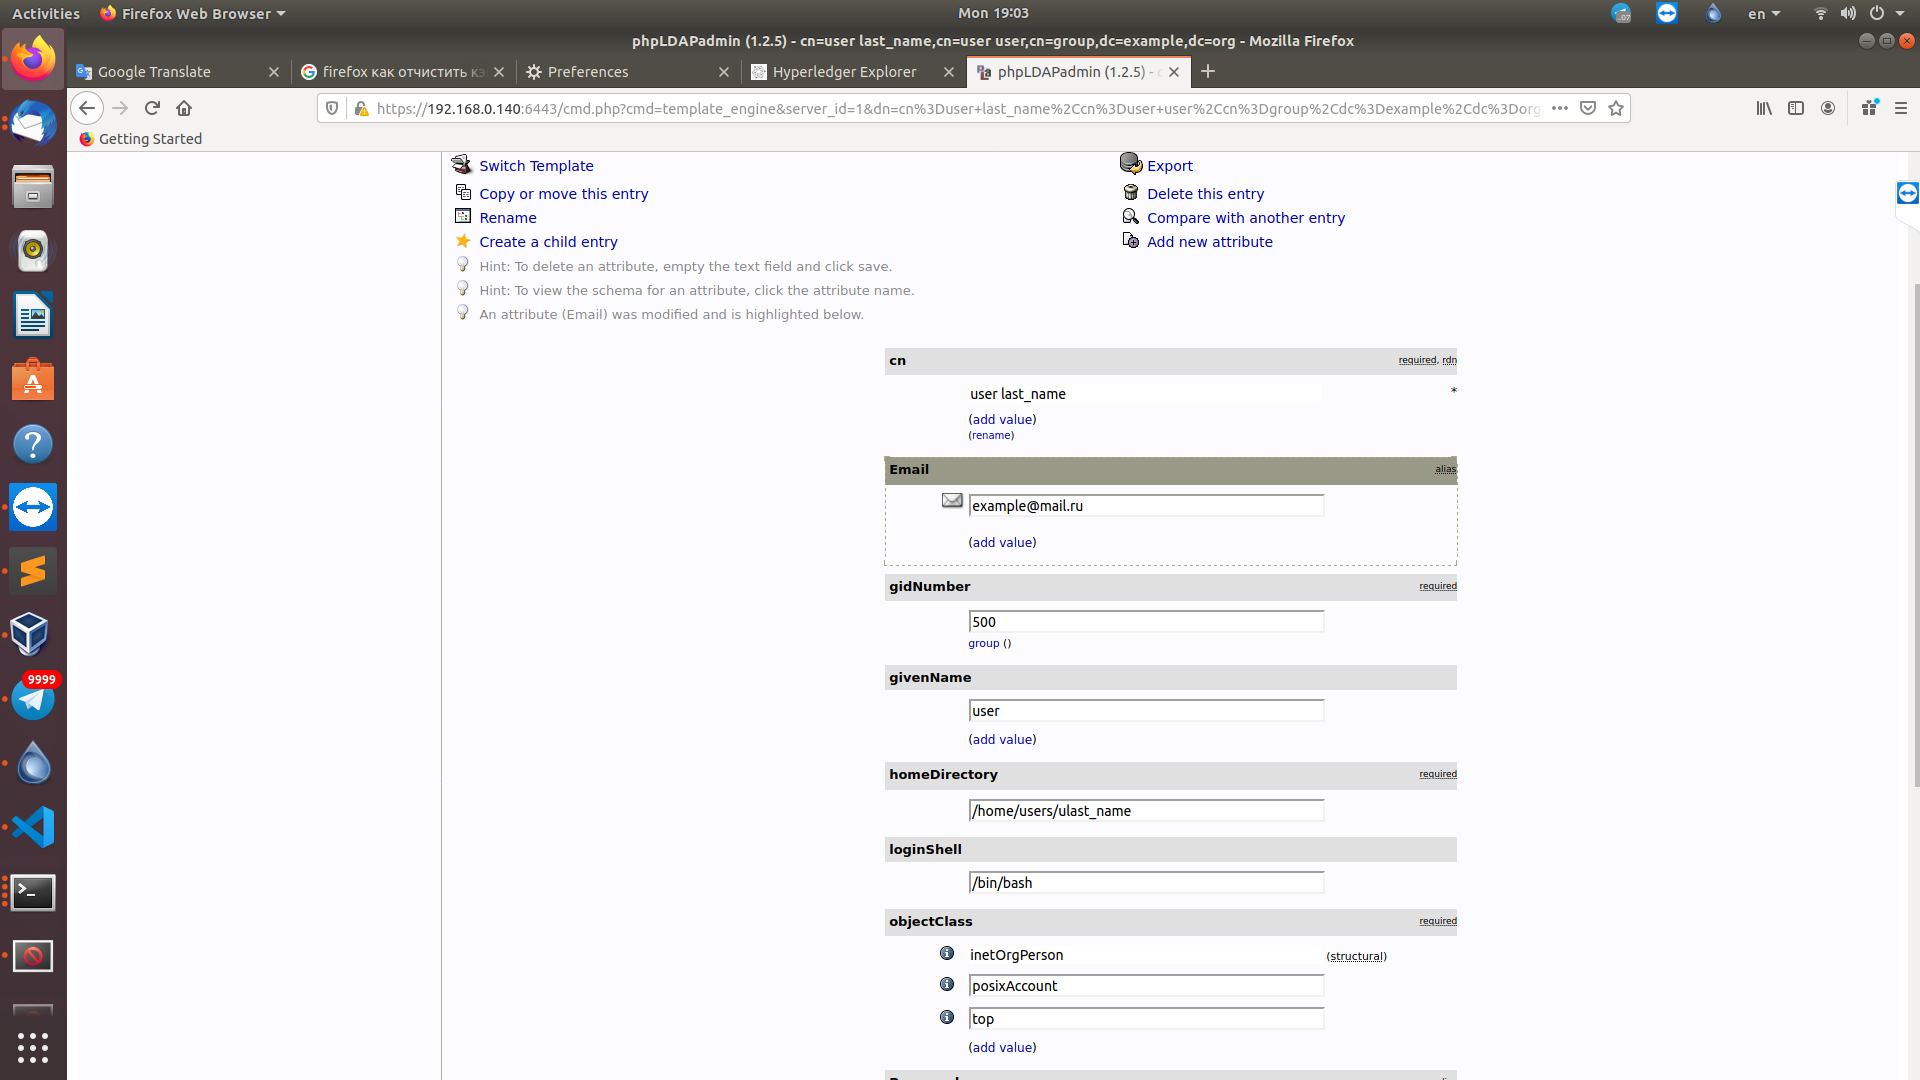This screenshot has width=1920, height=1080.
Task: Click info icon next to inetOrgPerson
Action: [x=947, y=953]
